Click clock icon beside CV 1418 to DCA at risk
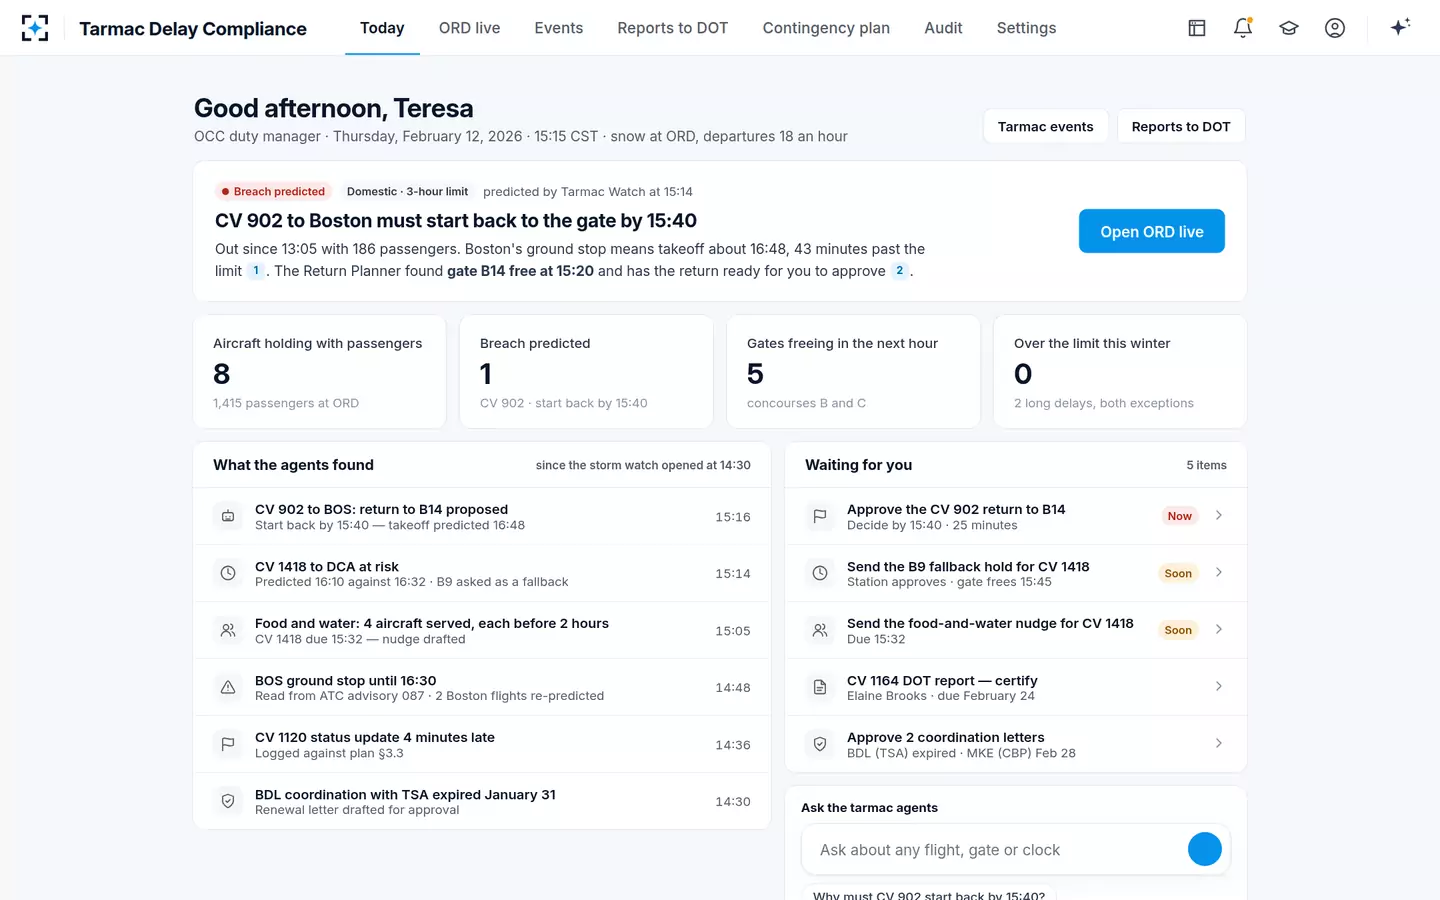1440x900 pixels. [228, 574]
